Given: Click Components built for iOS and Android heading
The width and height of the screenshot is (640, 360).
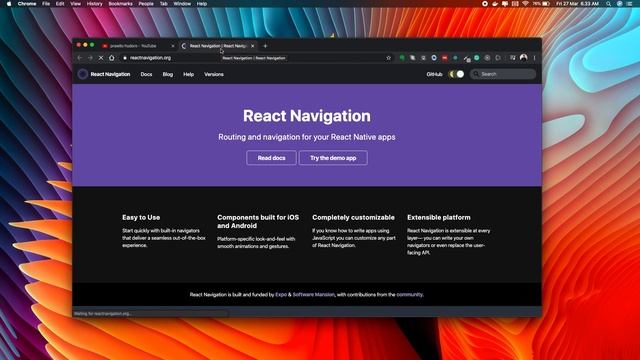Looking at the screenshot, I should 258,222.
